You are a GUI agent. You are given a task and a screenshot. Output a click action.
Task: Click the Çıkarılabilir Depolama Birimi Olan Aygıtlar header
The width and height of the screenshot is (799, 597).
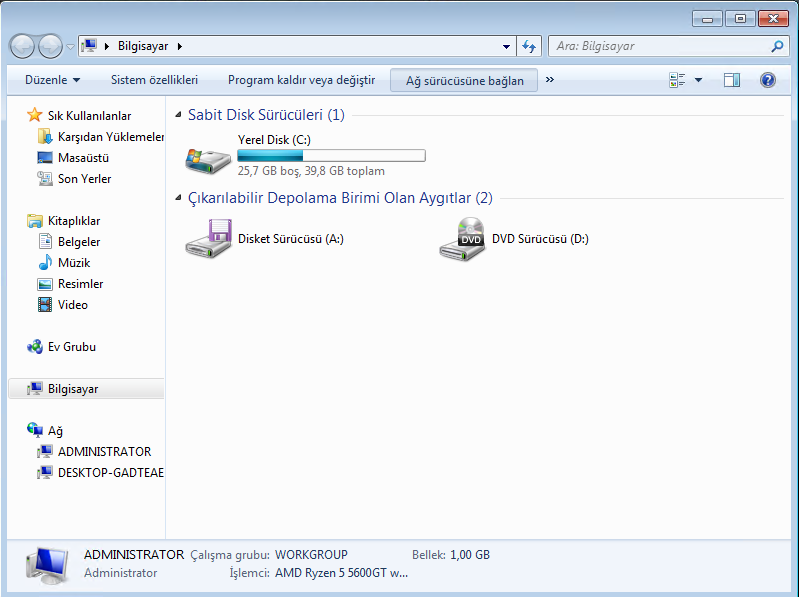pyautogui.click(x=340, y=198)
